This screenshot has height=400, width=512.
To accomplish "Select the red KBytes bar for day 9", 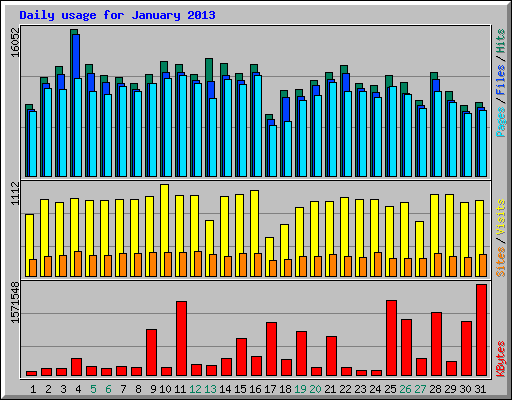I will pos(151,353).
